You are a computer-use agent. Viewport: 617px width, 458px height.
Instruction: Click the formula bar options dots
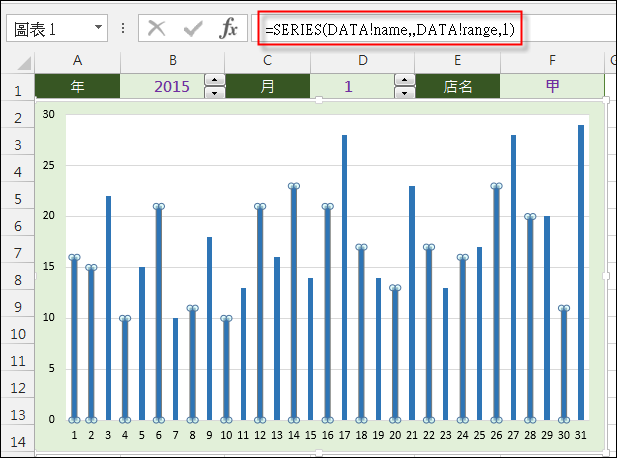(x=123, y=28)
